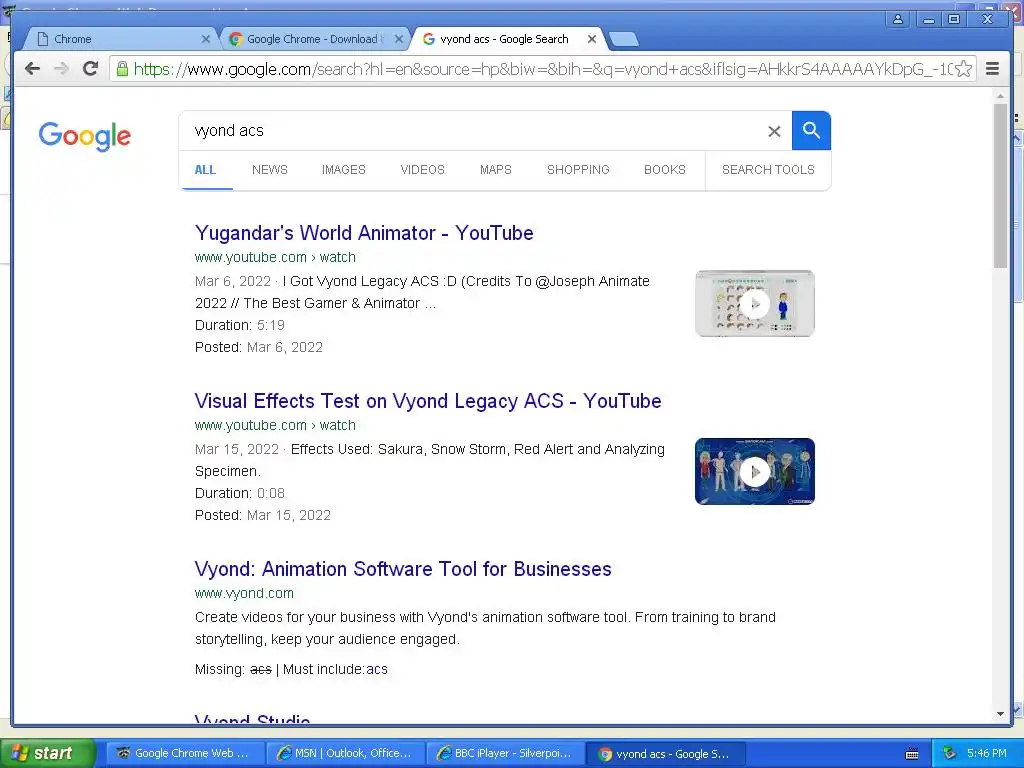
Task: Play the Yugandar's World Animator video thumbnail
Action: pyautogui.click(x=755, y=304)
